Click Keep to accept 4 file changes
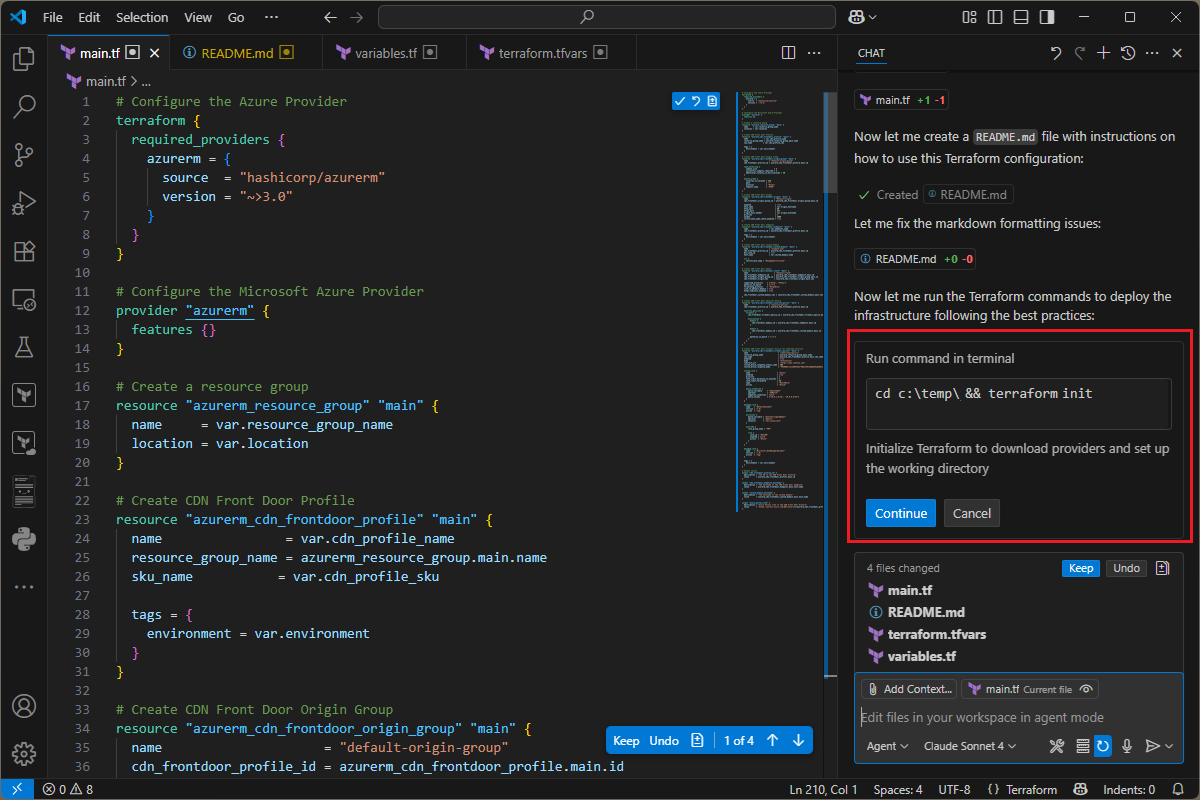The width and height of the screenshot is (1200, 800). point(1080,567)
